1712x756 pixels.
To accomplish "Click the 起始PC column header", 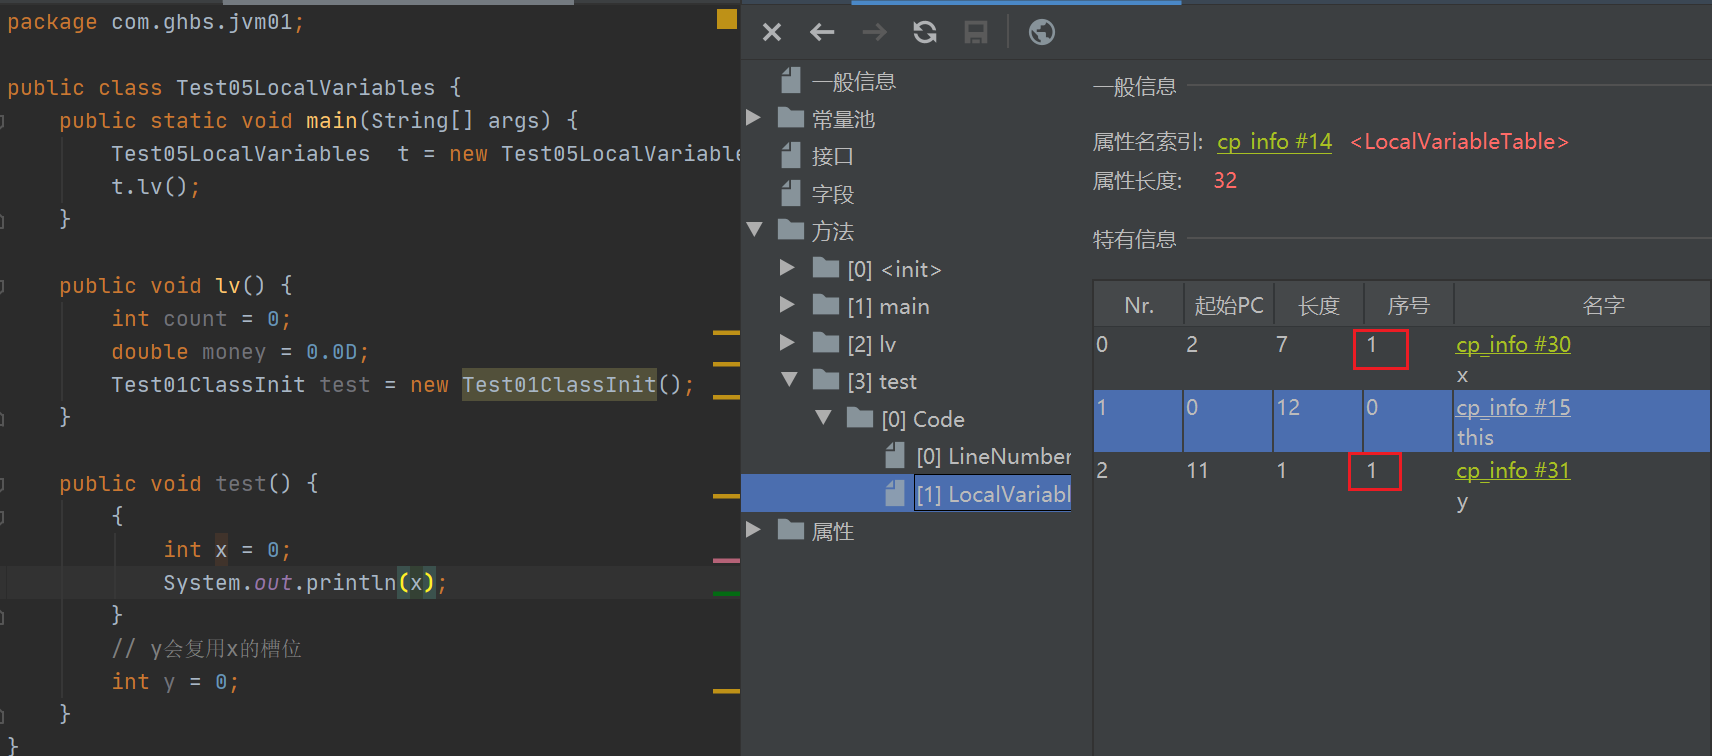I will (x=1229, y=305).
